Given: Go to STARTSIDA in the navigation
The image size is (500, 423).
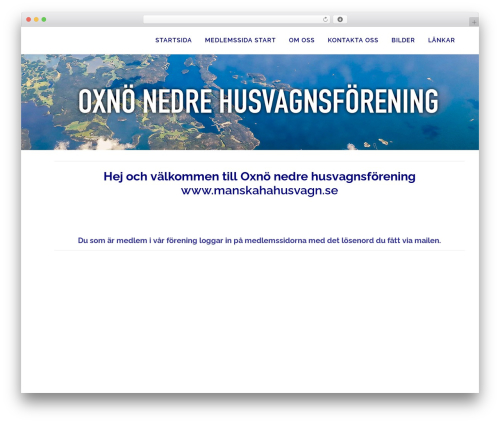Looking at the screenshot, I should pos(173,40).
